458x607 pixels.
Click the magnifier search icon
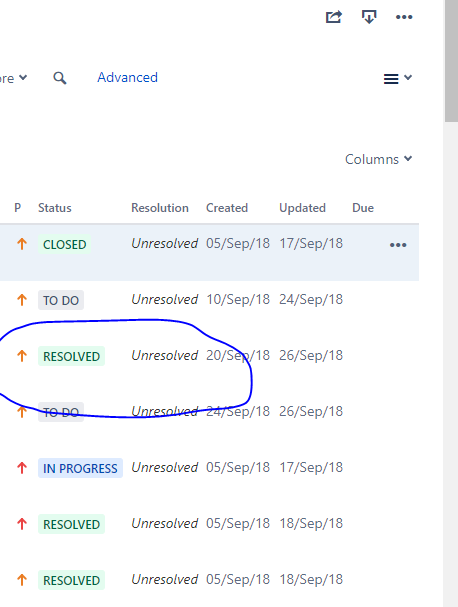(x=60, y=78)
